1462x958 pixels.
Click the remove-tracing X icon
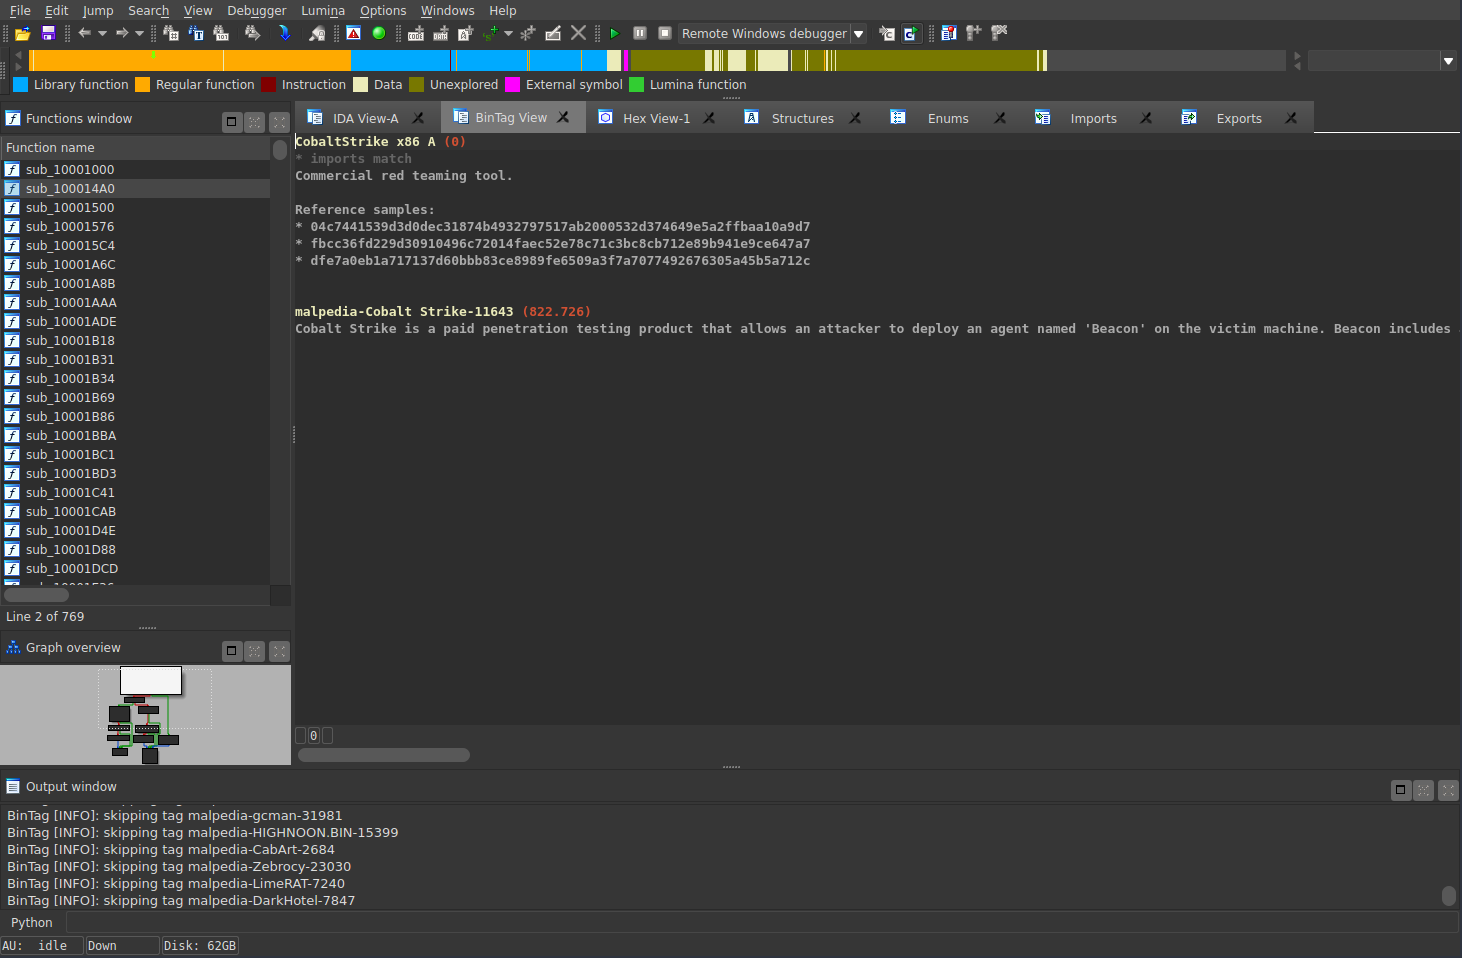tap(999, 33)
